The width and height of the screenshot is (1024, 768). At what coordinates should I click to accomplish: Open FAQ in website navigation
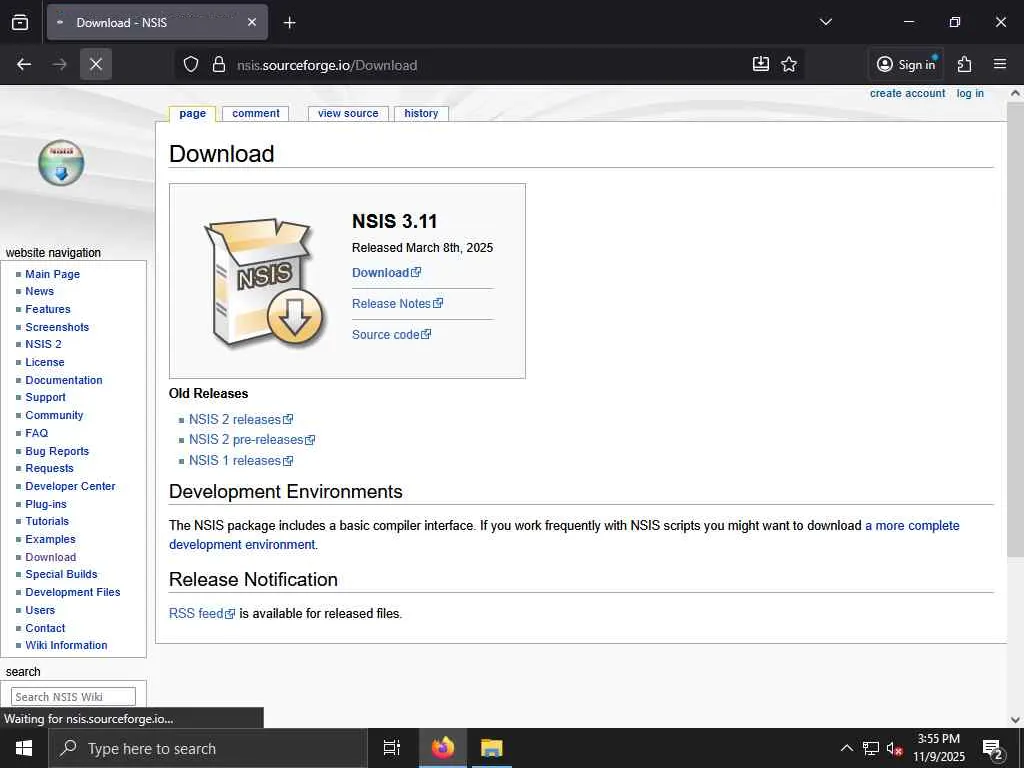[37, 433]
